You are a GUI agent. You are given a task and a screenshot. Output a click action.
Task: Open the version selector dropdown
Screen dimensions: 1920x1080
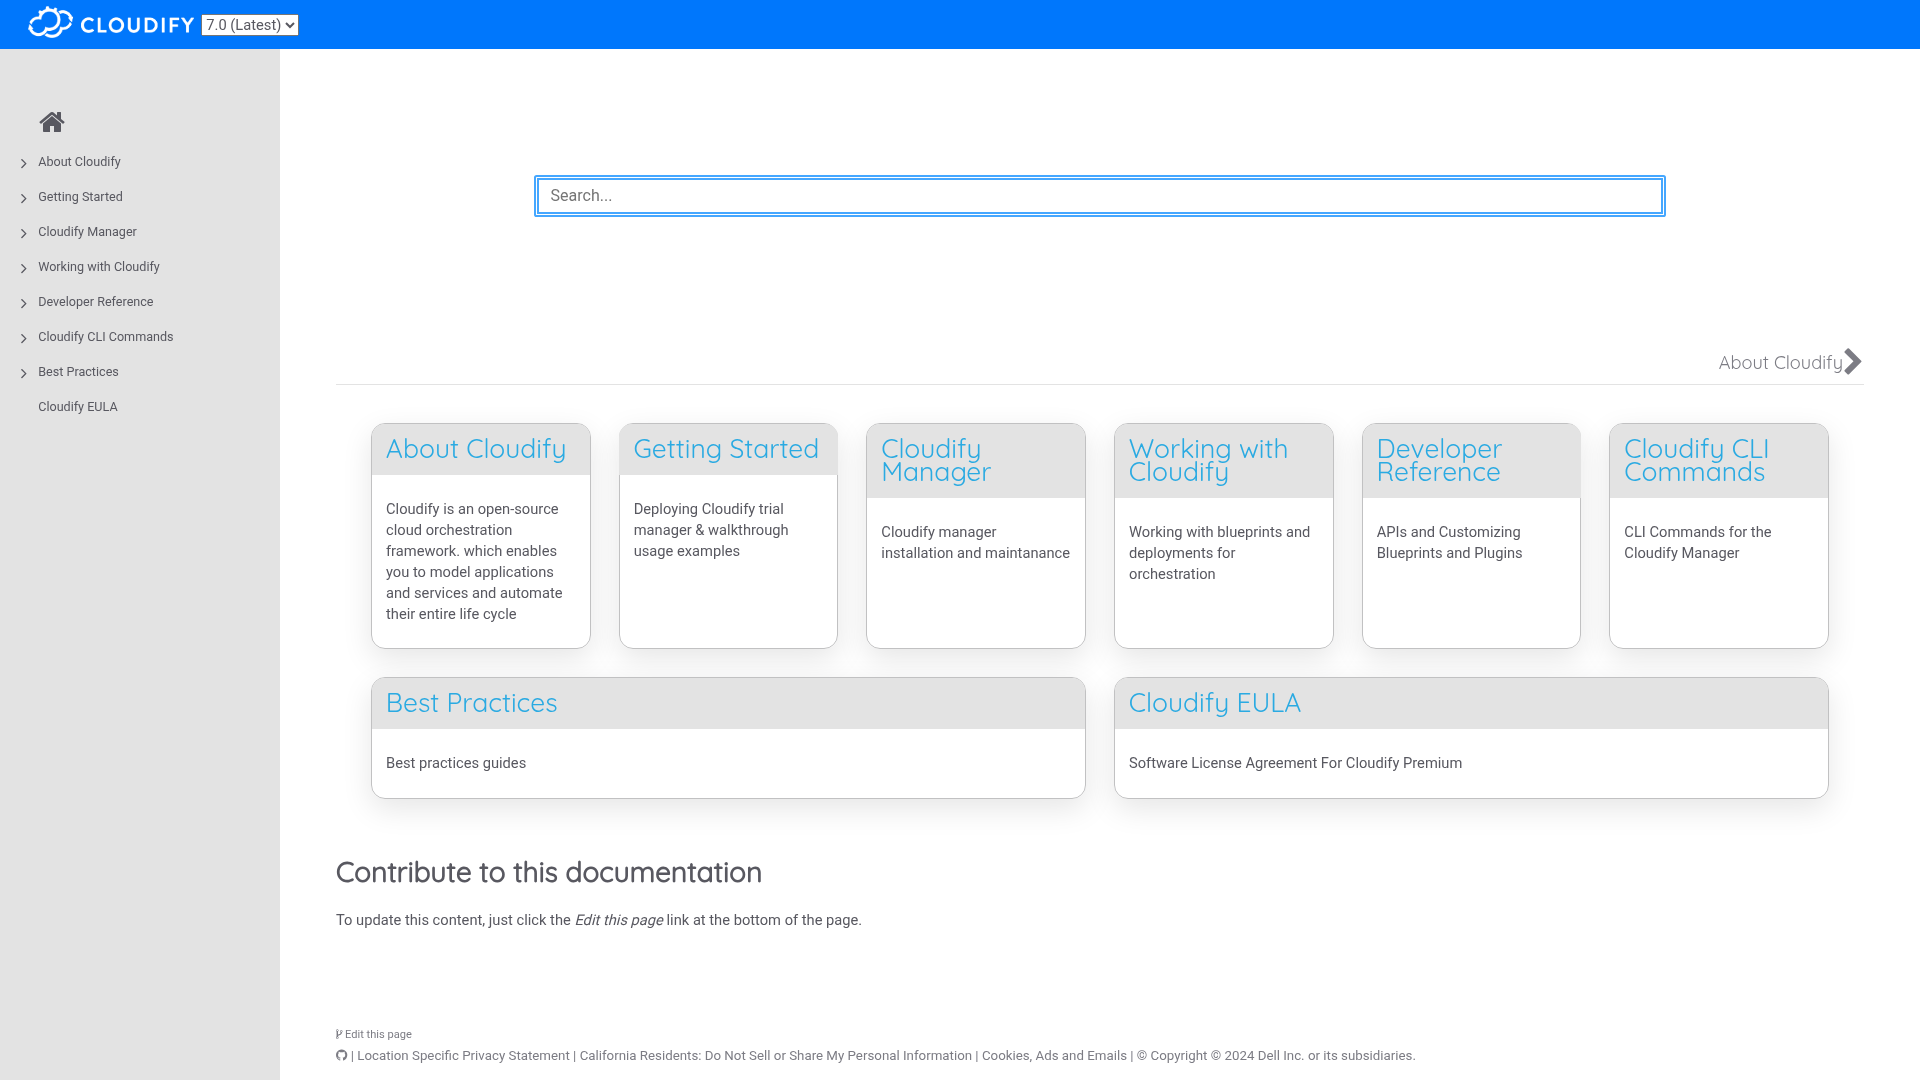click(x=249, y=25)
